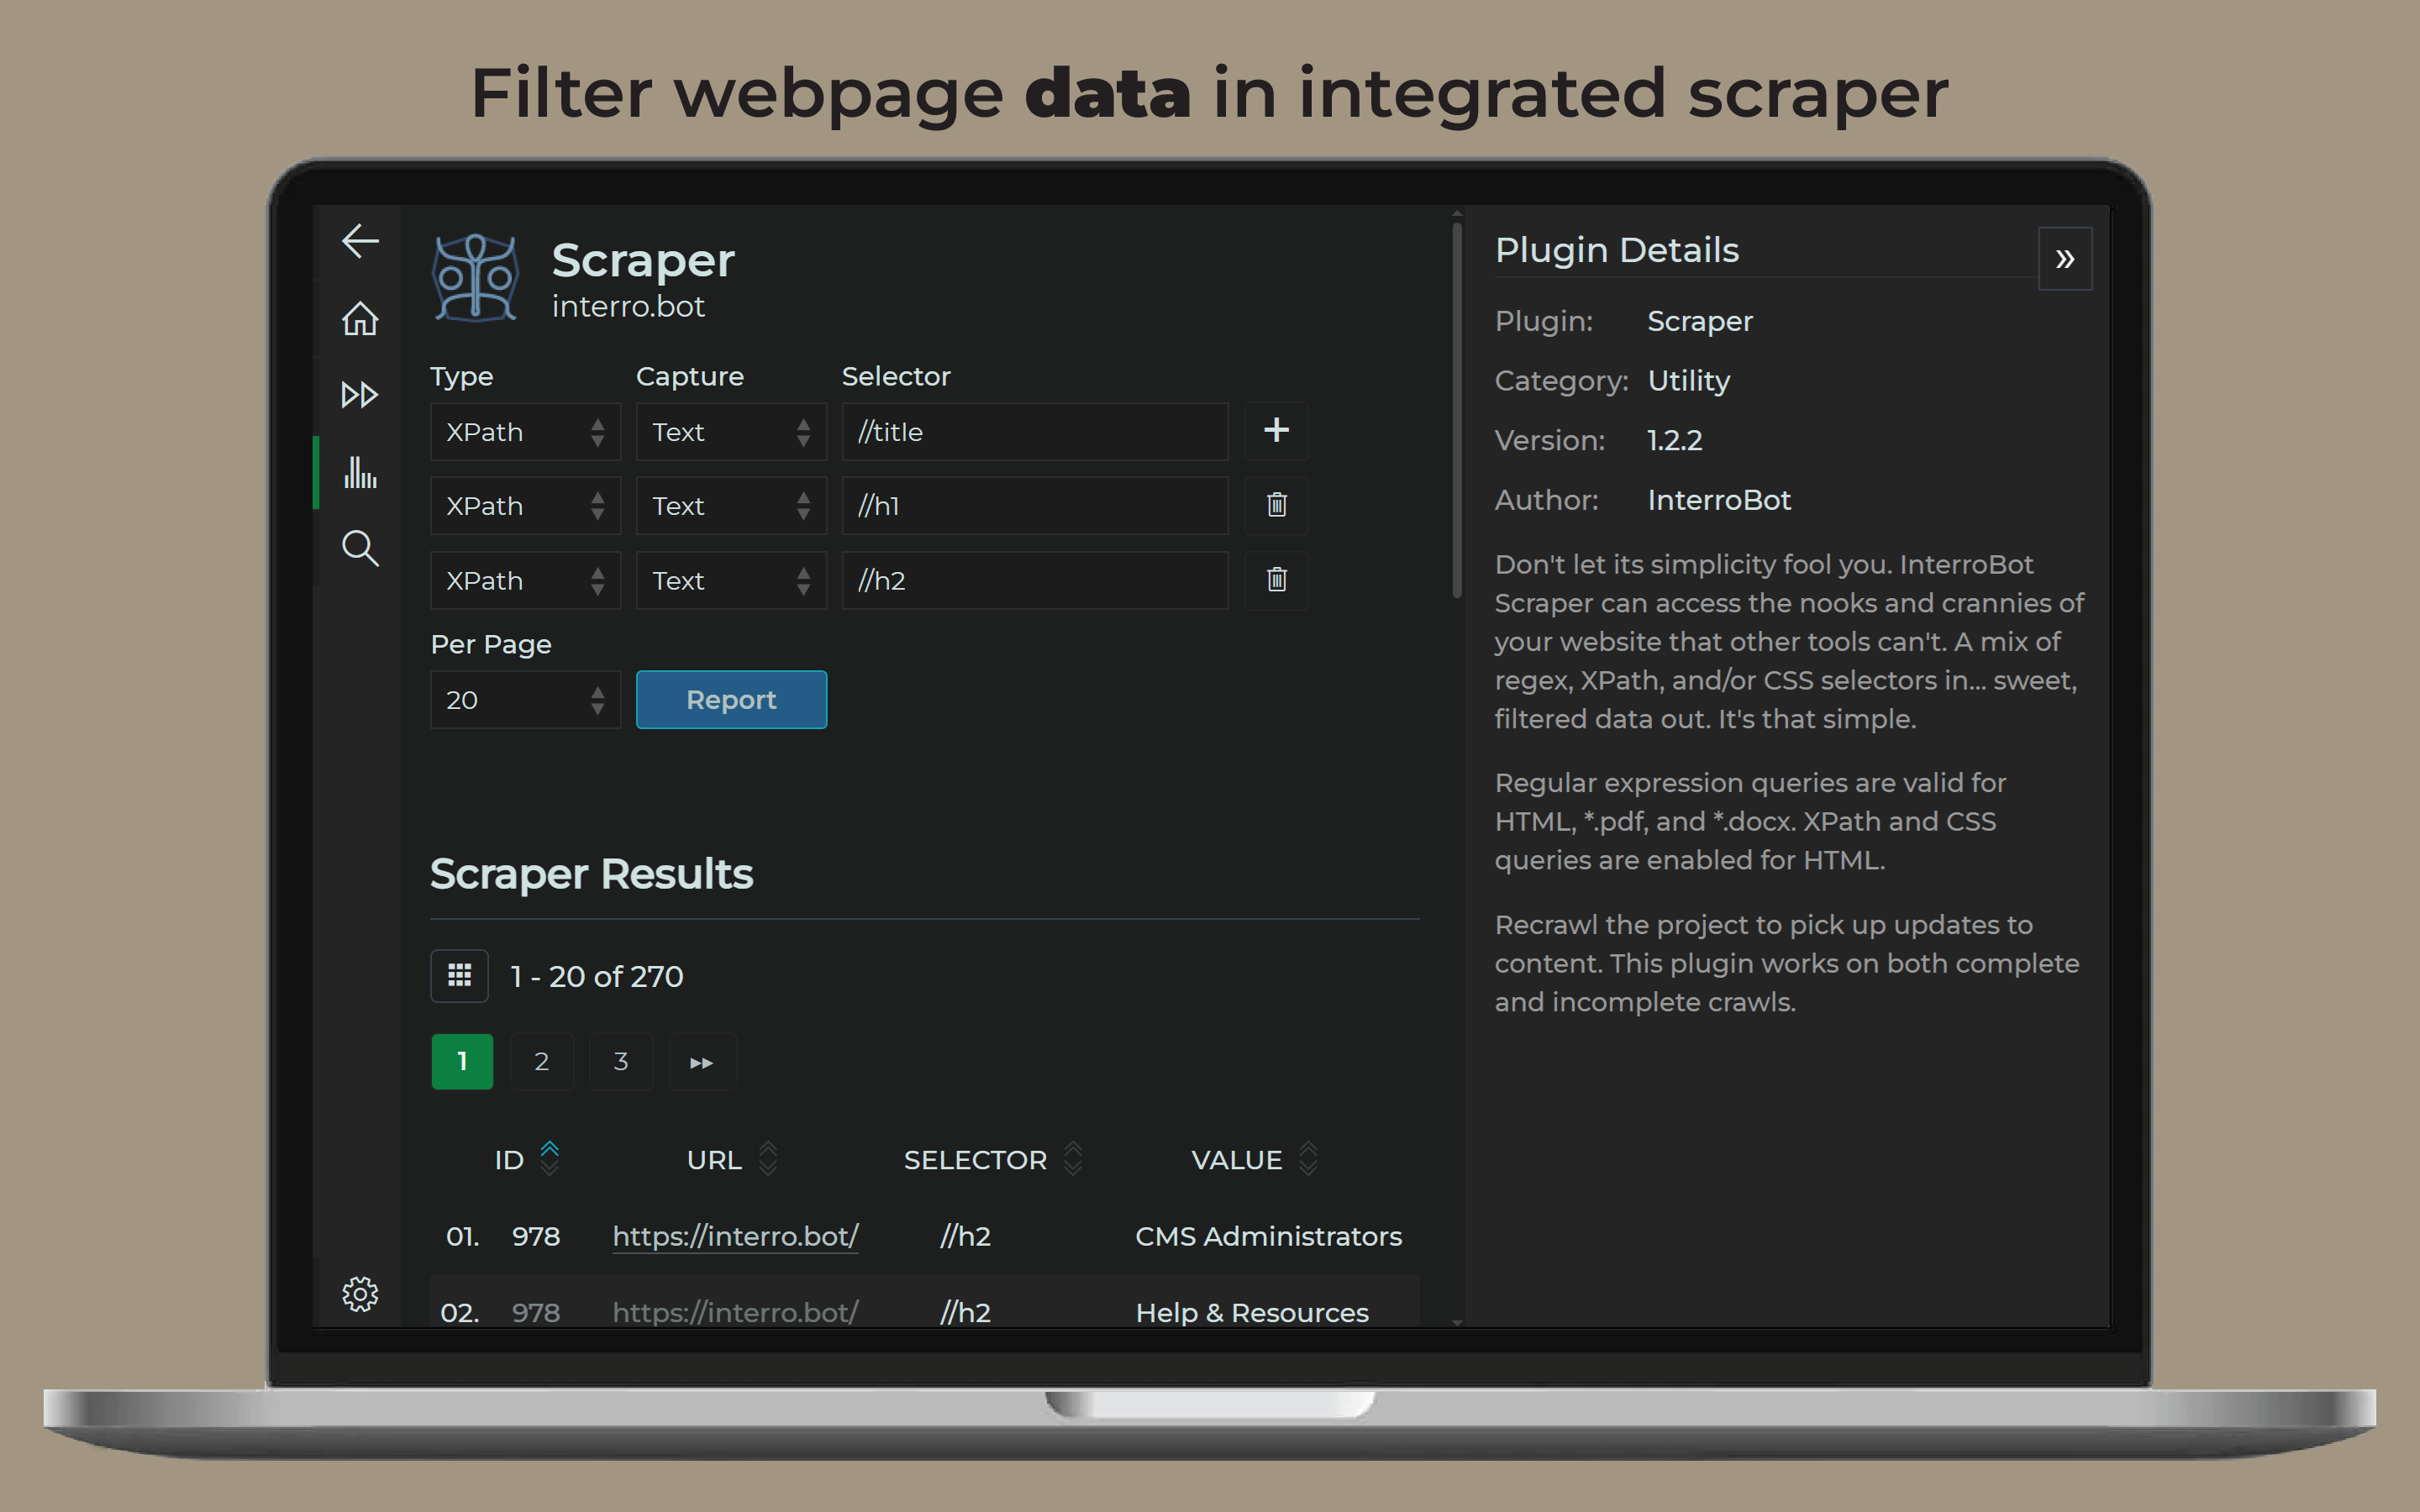Open the https://interro.bot/ link in row 02
Image resolution: width=2420 pixels, height=1512 pixels.
(x=735, y=1313)
